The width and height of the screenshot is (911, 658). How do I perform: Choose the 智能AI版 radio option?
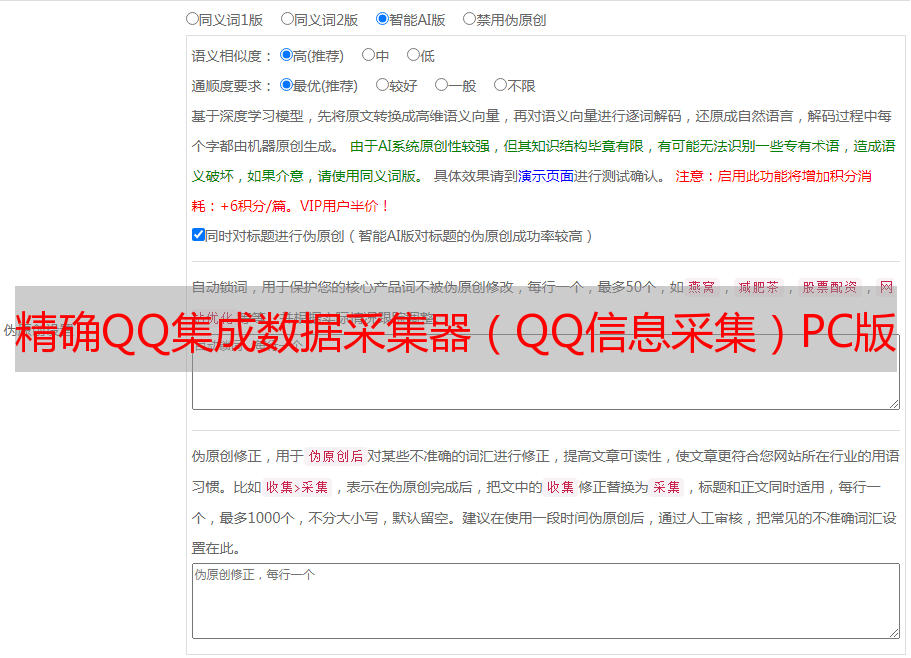click(382, 19)
